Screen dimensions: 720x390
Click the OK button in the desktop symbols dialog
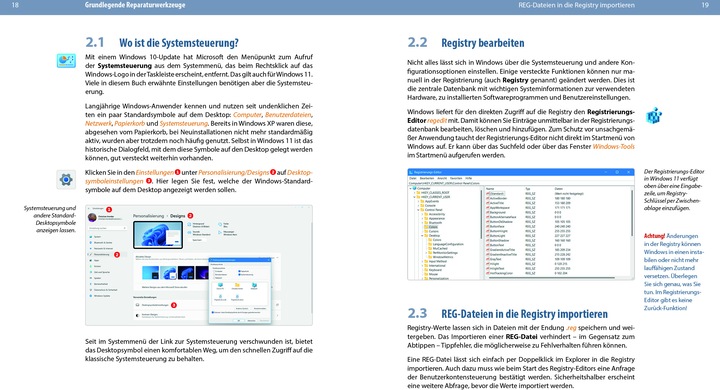[239, 321]
